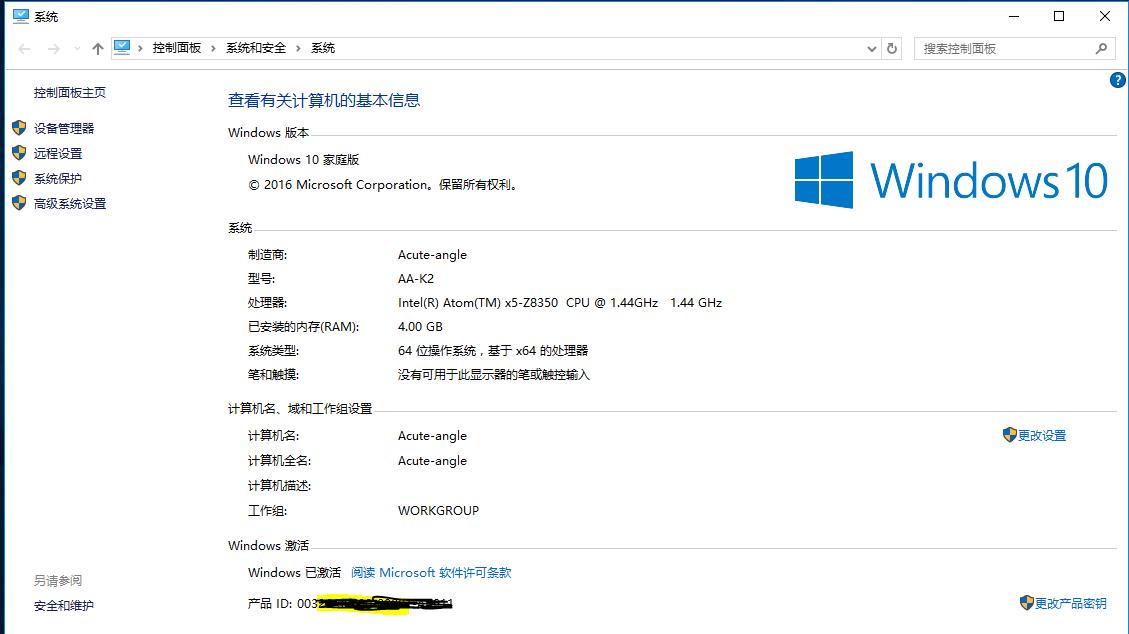Expand chevron after 控制面板 breadcrumb
Image resolution: width=1129 pixels, height=634 pixels.
coord(213,48)
